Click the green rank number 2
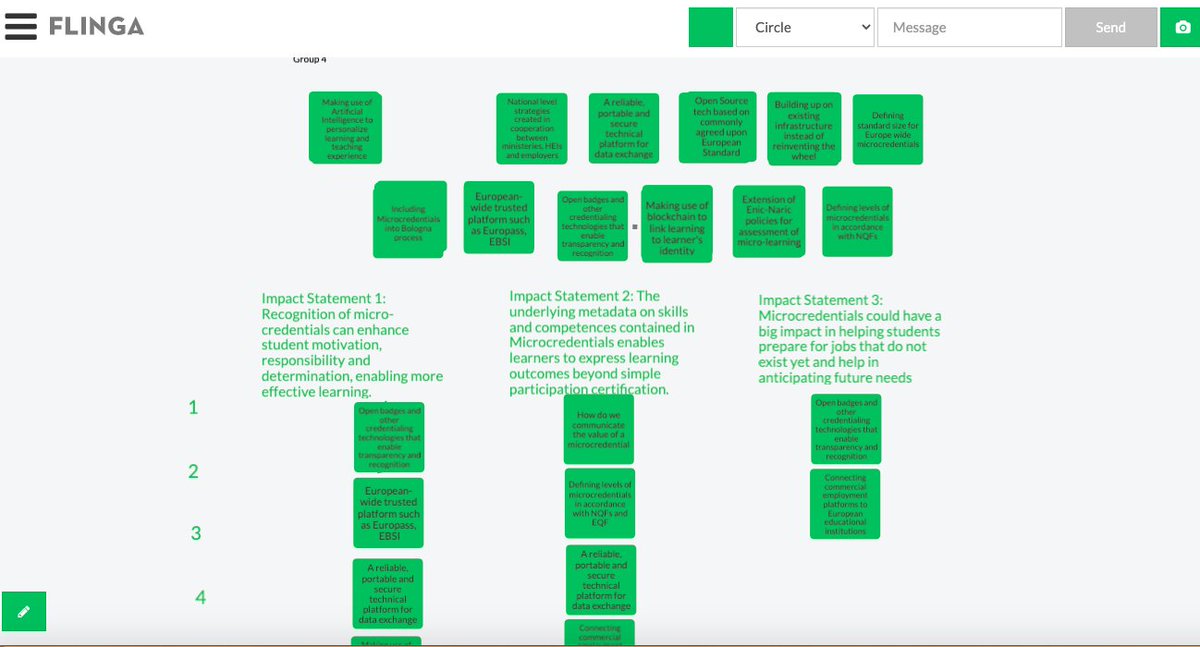Viewport: 1200px width, 647px height. tap(194, 471)
